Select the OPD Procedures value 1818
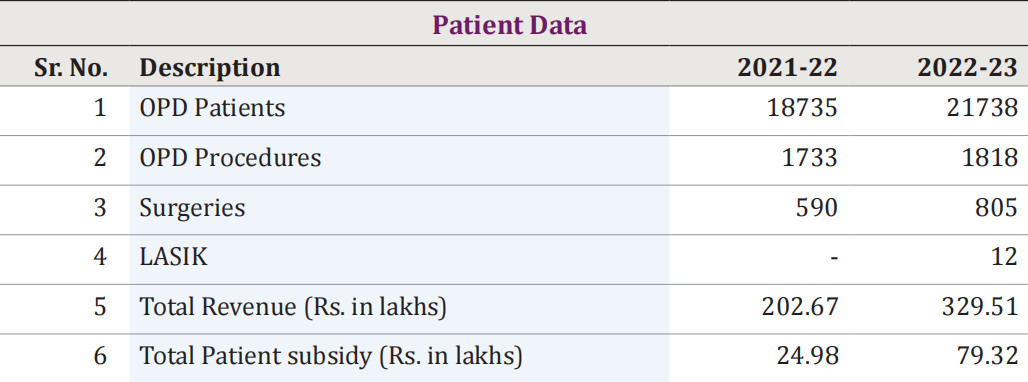 990,158
